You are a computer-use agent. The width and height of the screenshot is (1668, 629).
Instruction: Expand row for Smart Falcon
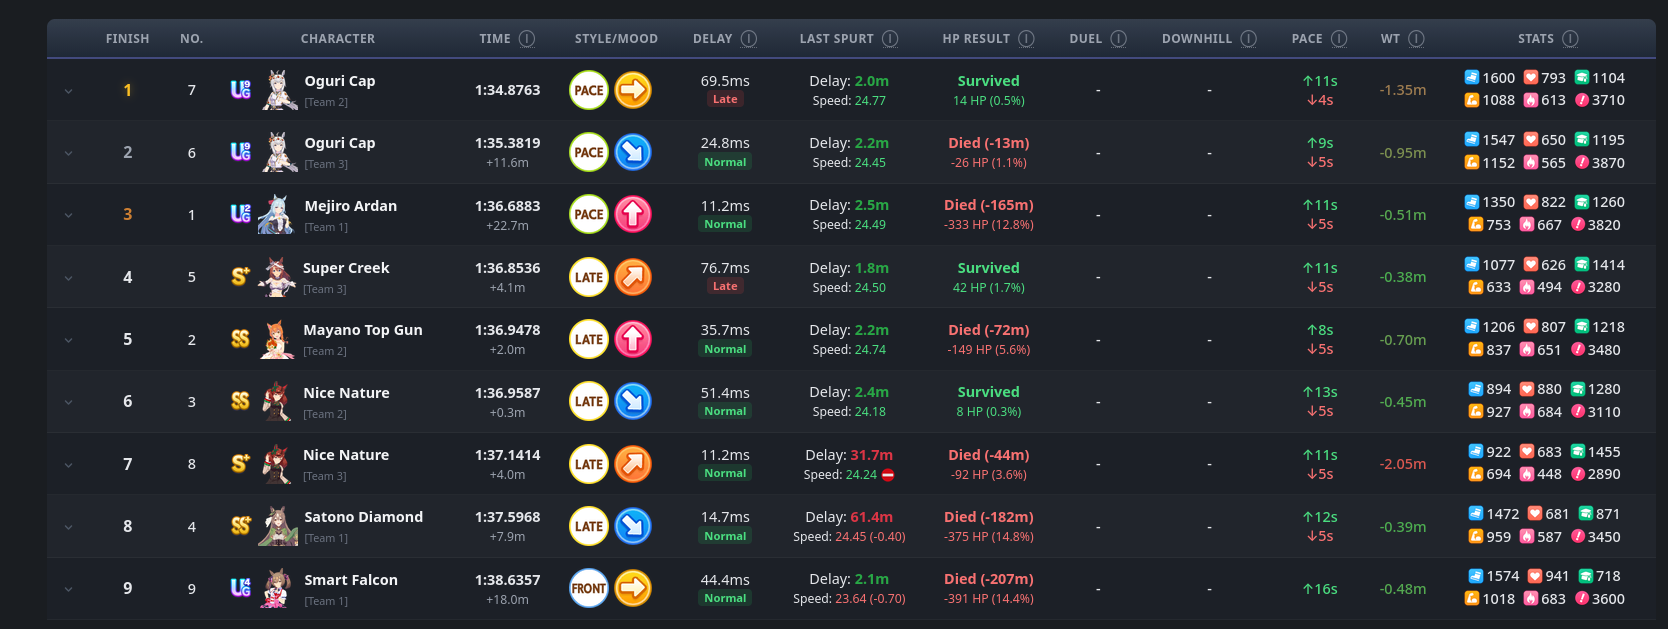coord(68,589)
